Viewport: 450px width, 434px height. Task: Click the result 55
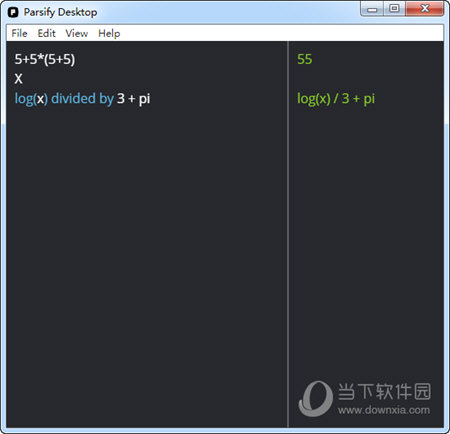point(304,59)
